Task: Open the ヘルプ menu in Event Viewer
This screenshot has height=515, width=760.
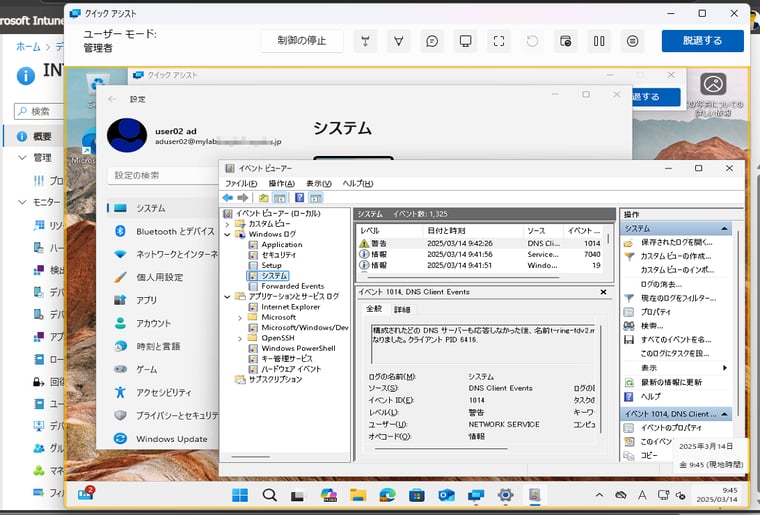Action: coord(358,184)
